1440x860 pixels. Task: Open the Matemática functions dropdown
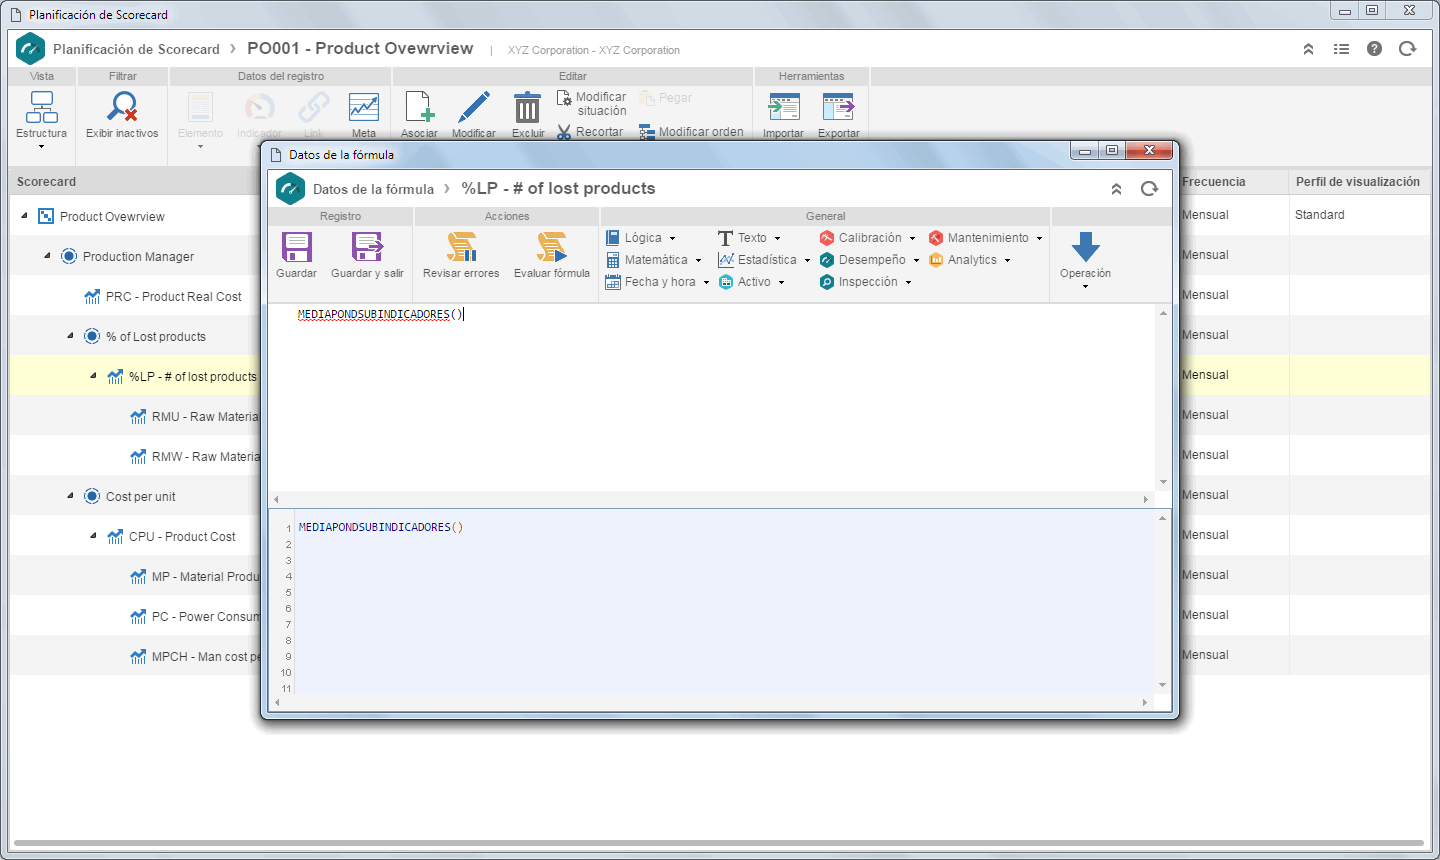coord(654,260)
